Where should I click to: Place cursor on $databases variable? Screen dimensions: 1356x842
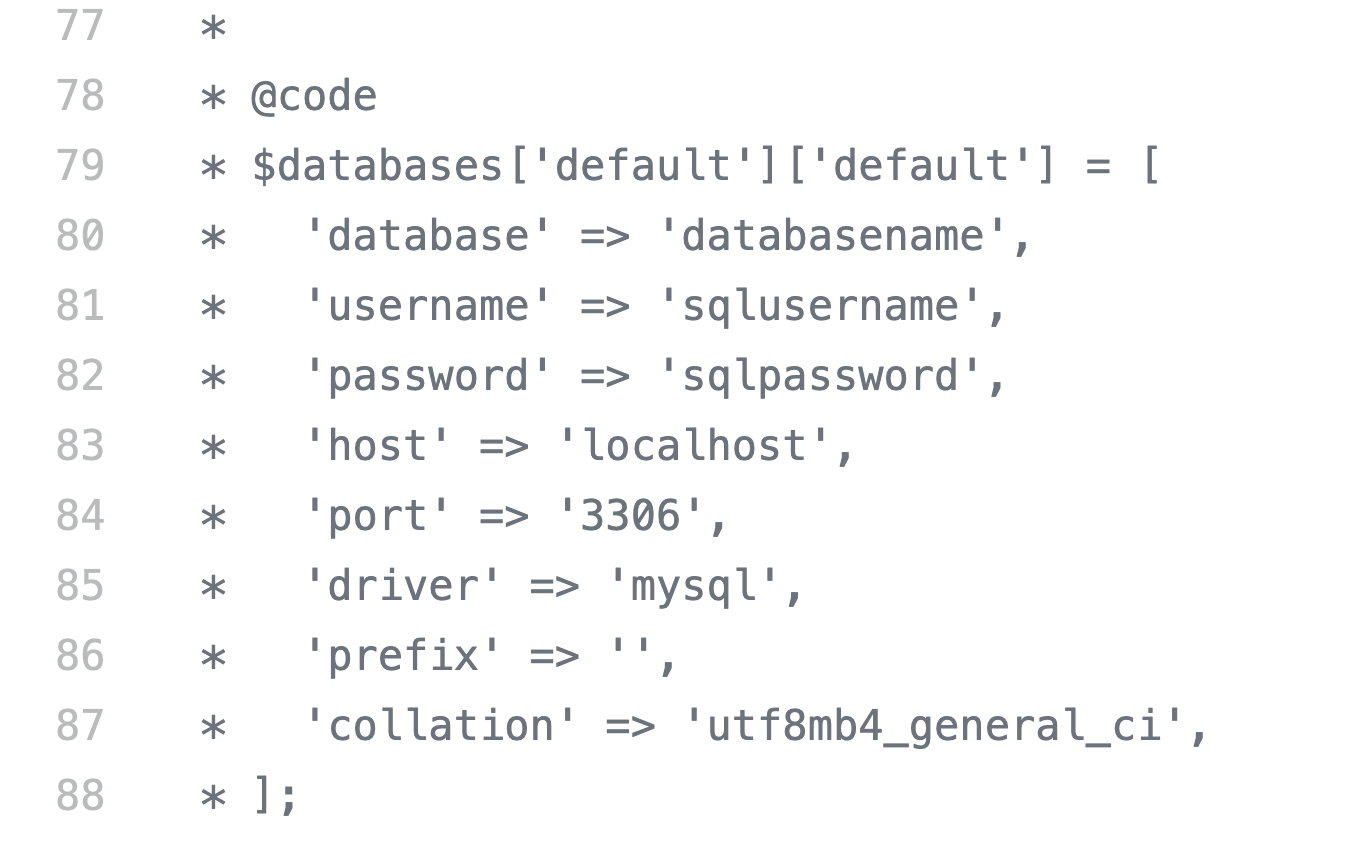click(377, 166)
